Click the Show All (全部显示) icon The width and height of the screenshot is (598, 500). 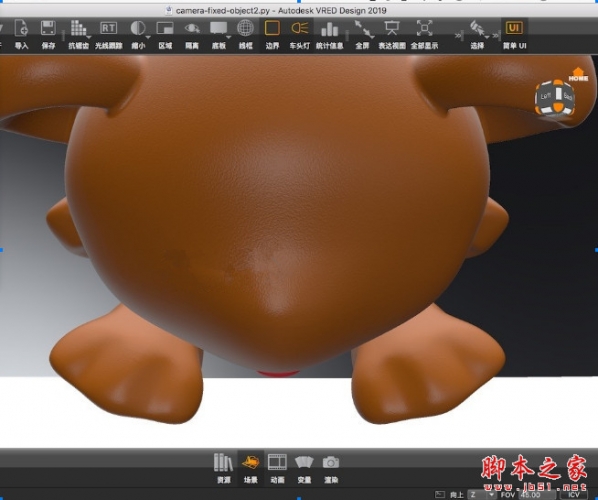click(424, 28)
